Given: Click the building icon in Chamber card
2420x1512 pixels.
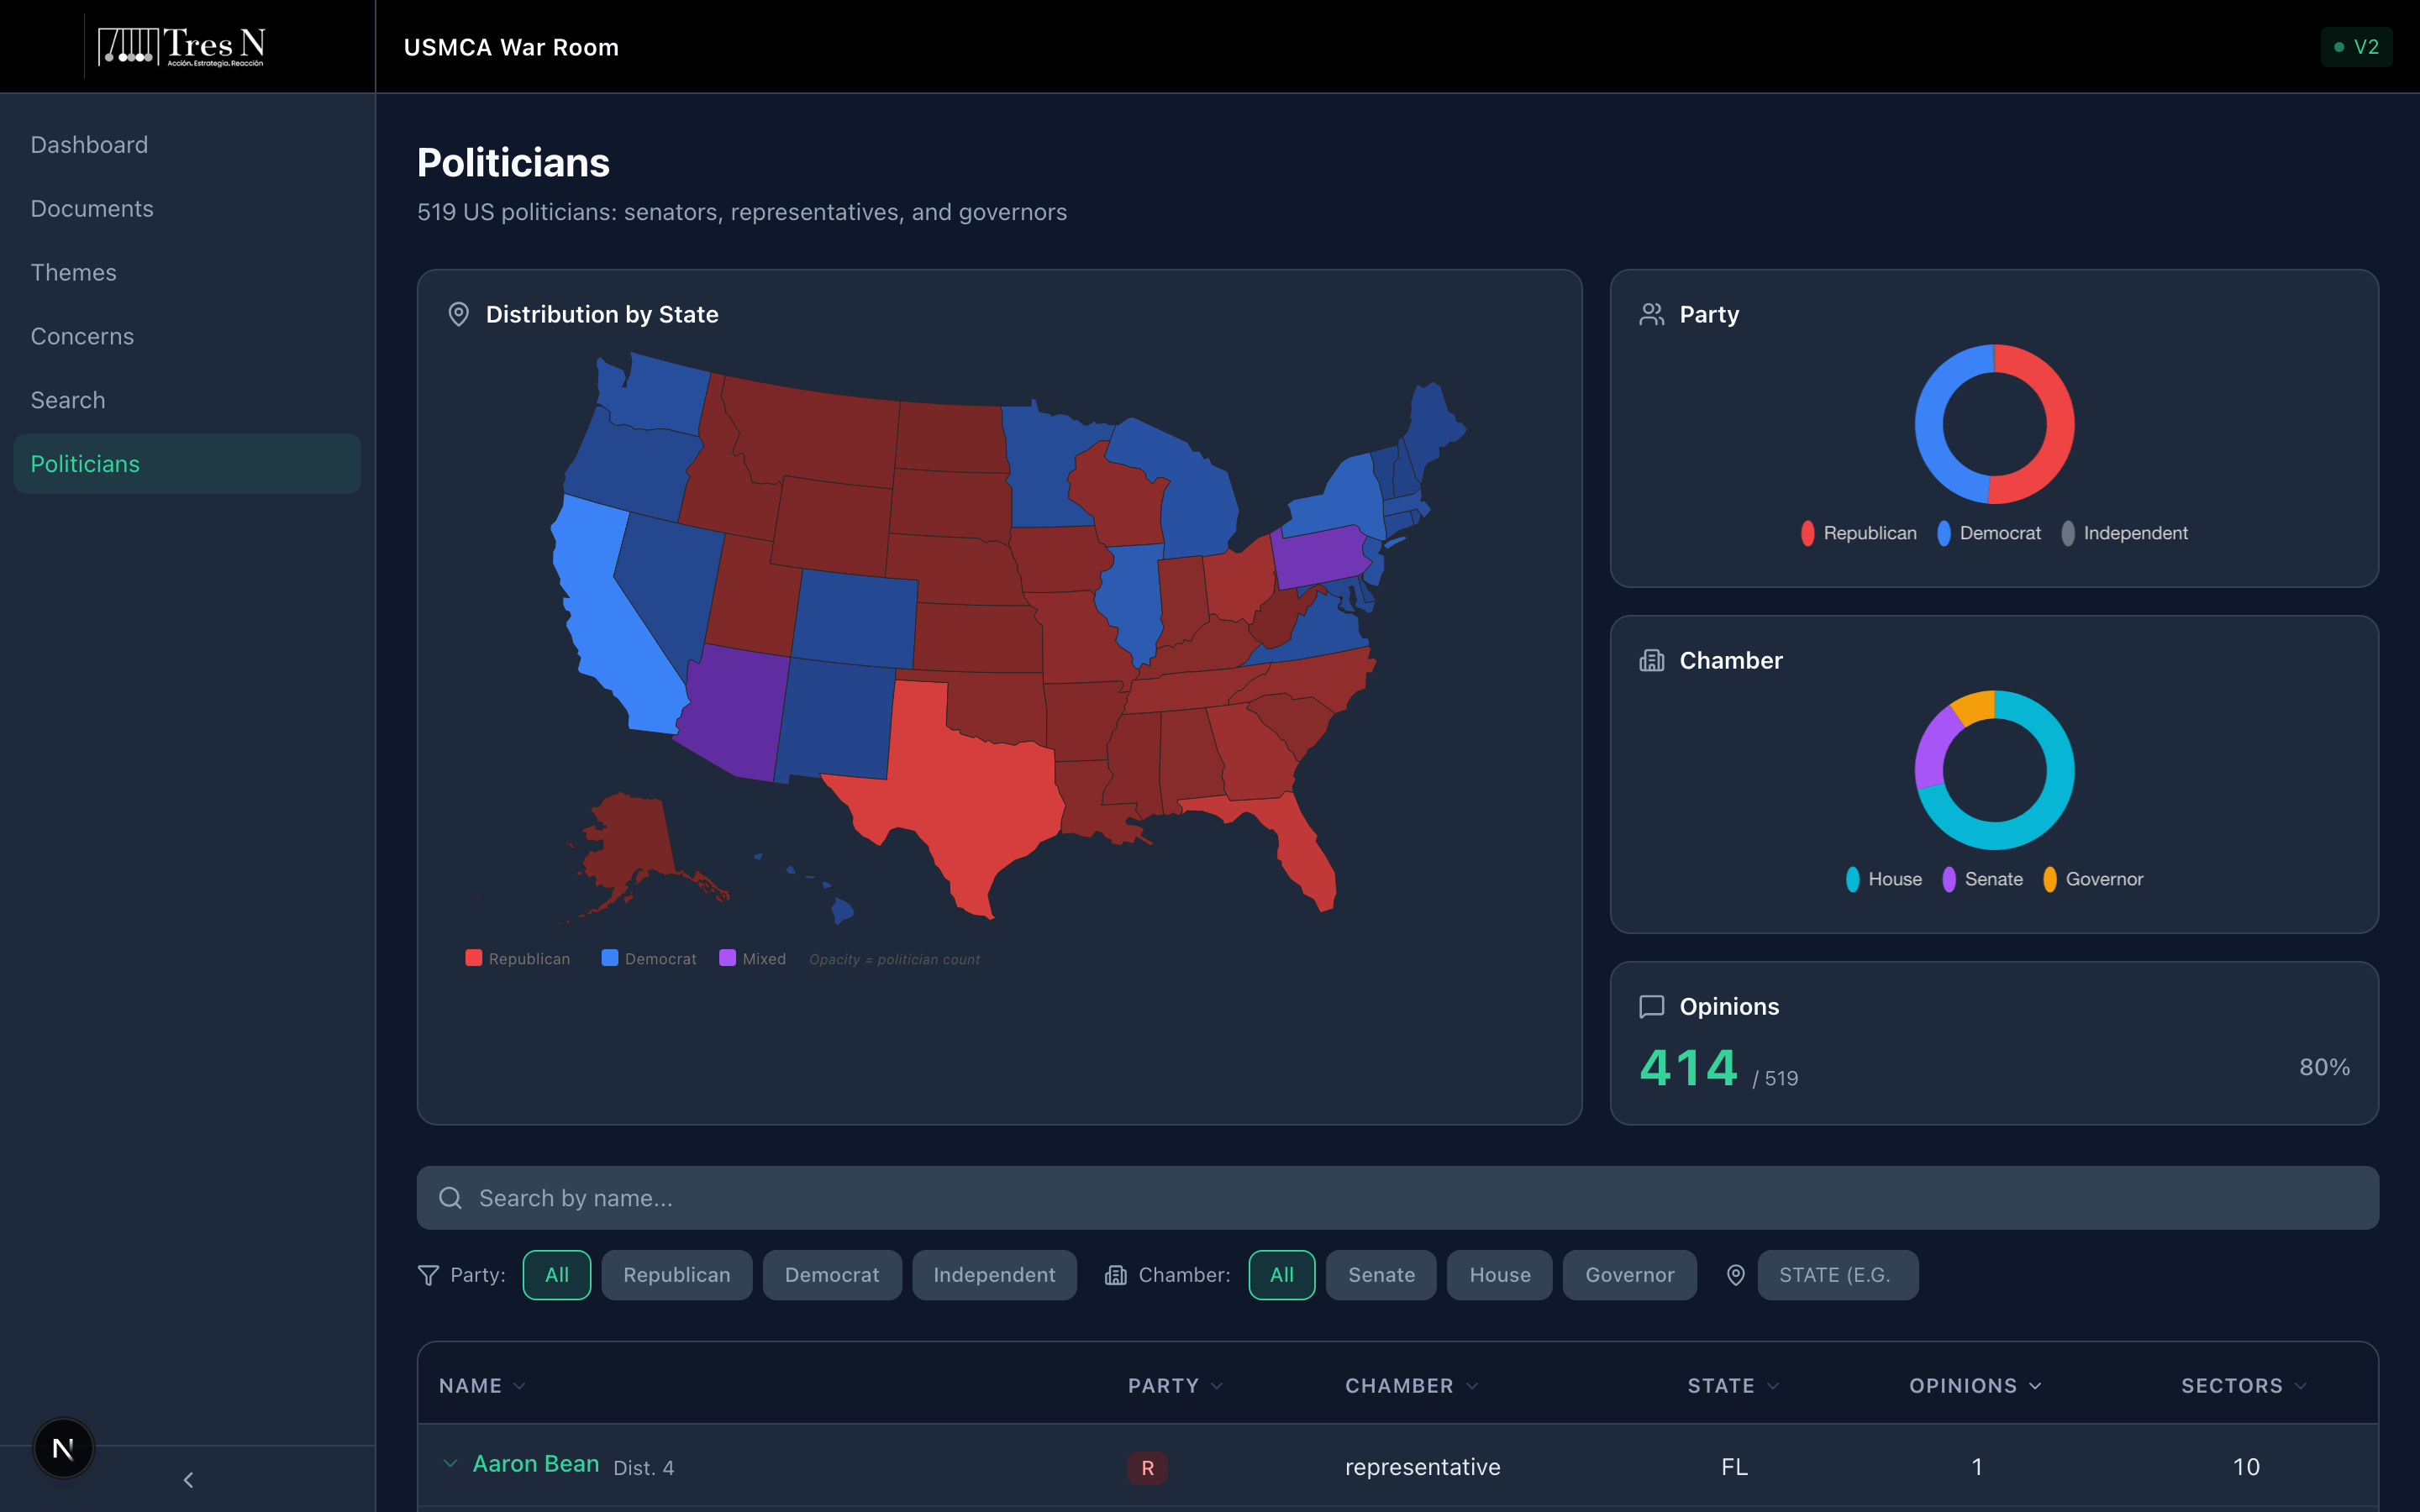Looking at the screenshot, I should pyautogui.click(x=1651, y=660).
